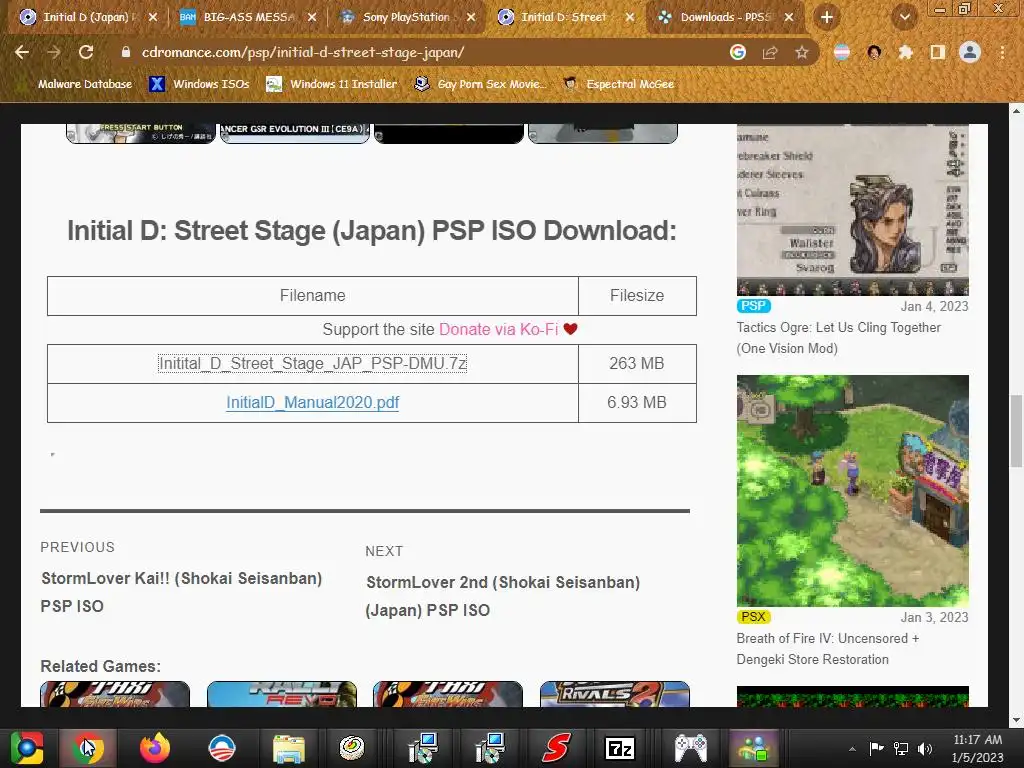Switch to Downloads - PPSSPP tab
1024x768 pixels.
724,17
